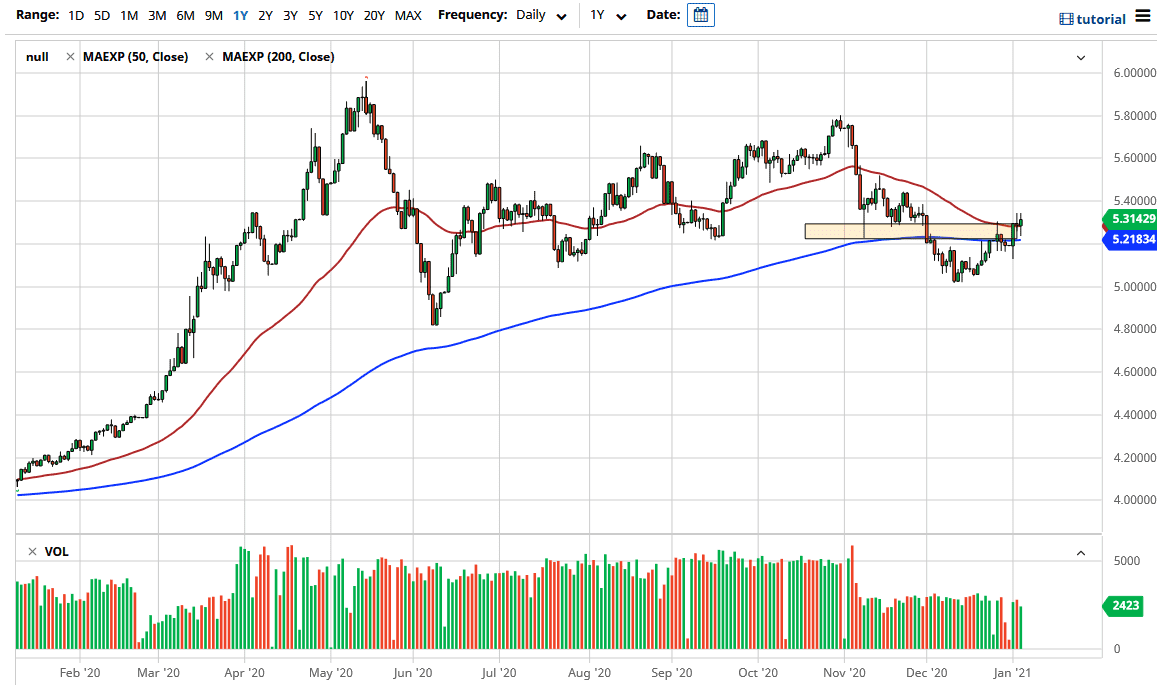Expand the VOL panel via its chevron

click(1080, 551)
